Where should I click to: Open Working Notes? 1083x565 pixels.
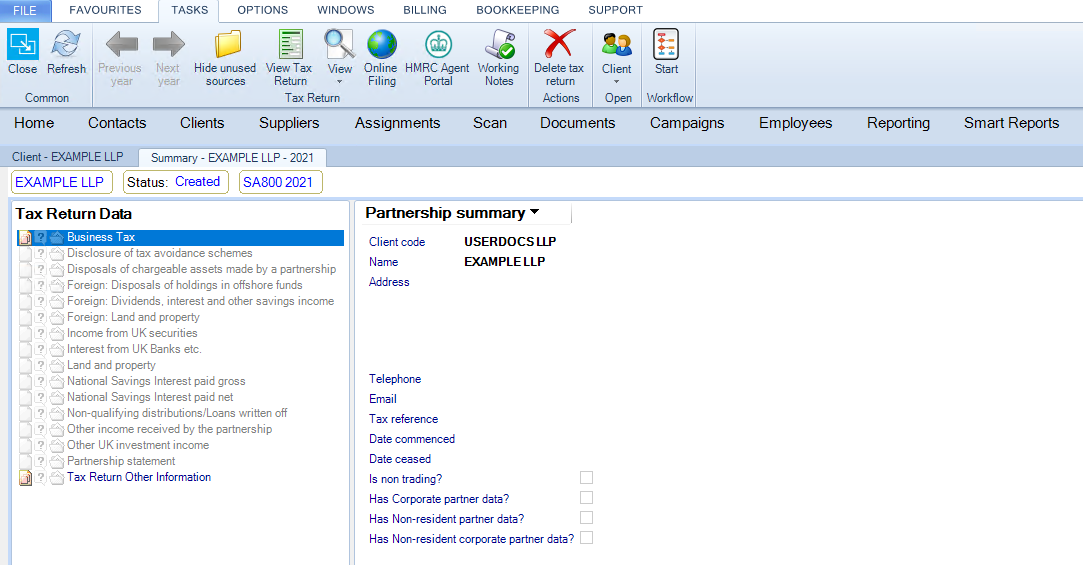[x=499, y=57]
